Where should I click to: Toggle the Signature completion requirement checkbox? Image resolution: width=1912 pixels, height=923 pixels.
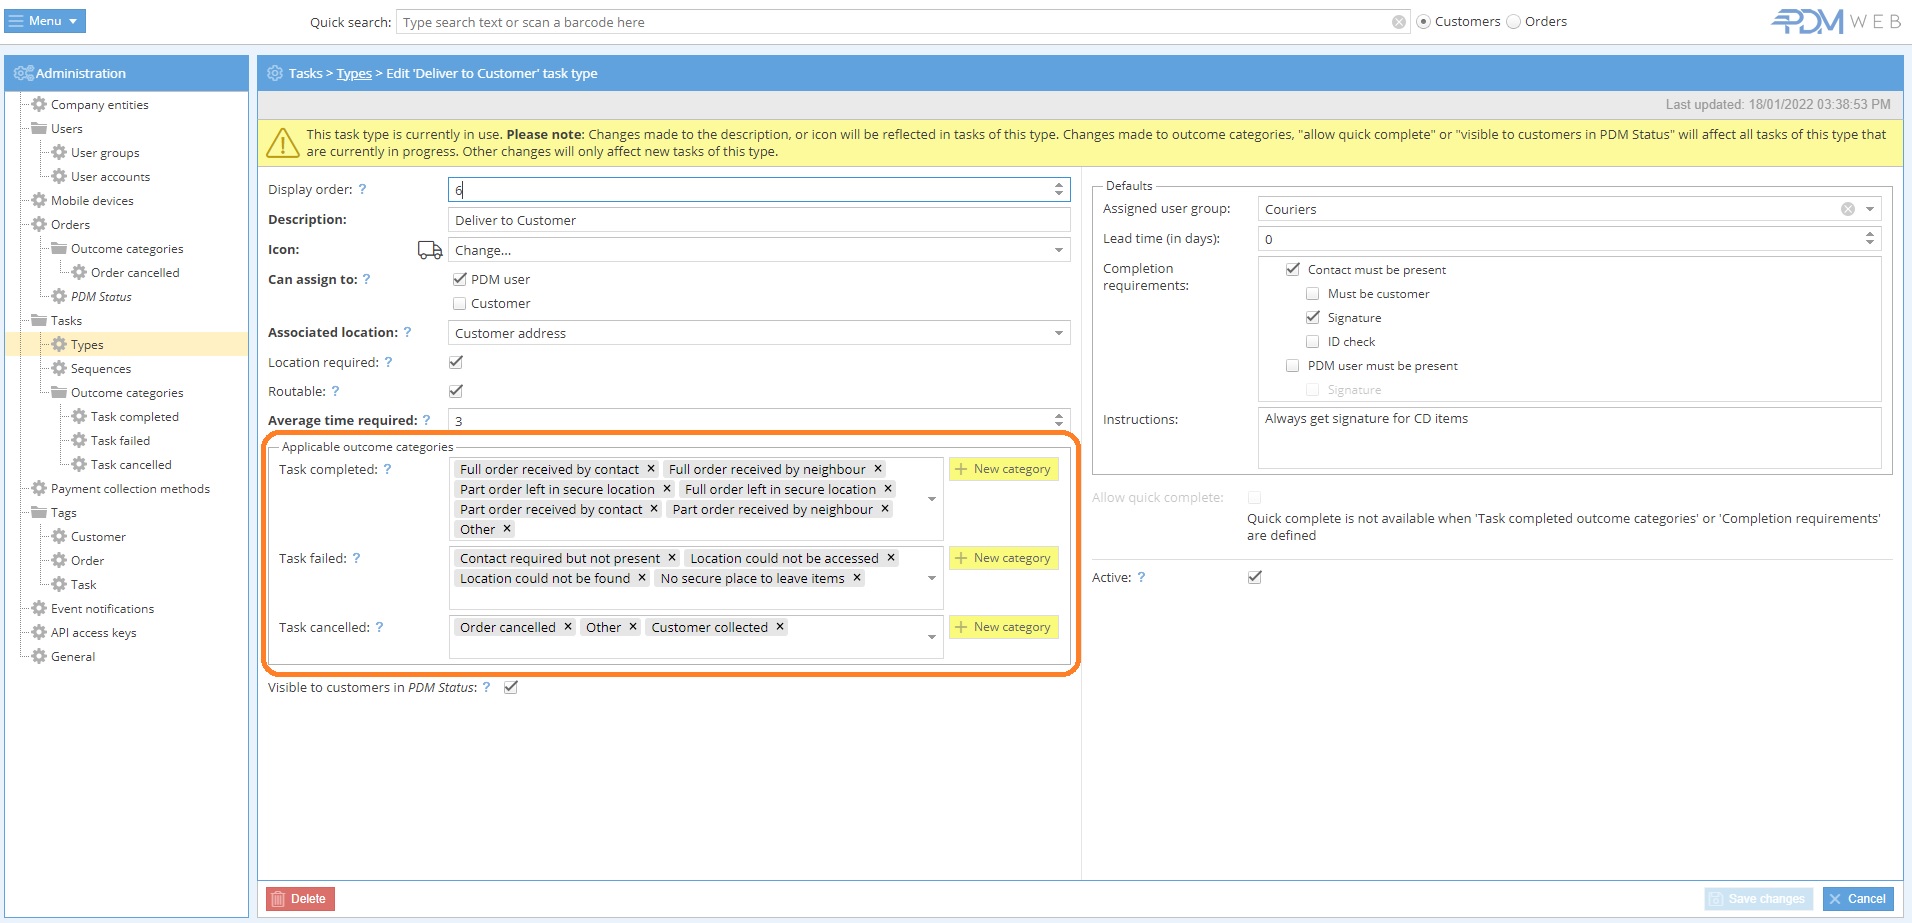coord(1313,318)
